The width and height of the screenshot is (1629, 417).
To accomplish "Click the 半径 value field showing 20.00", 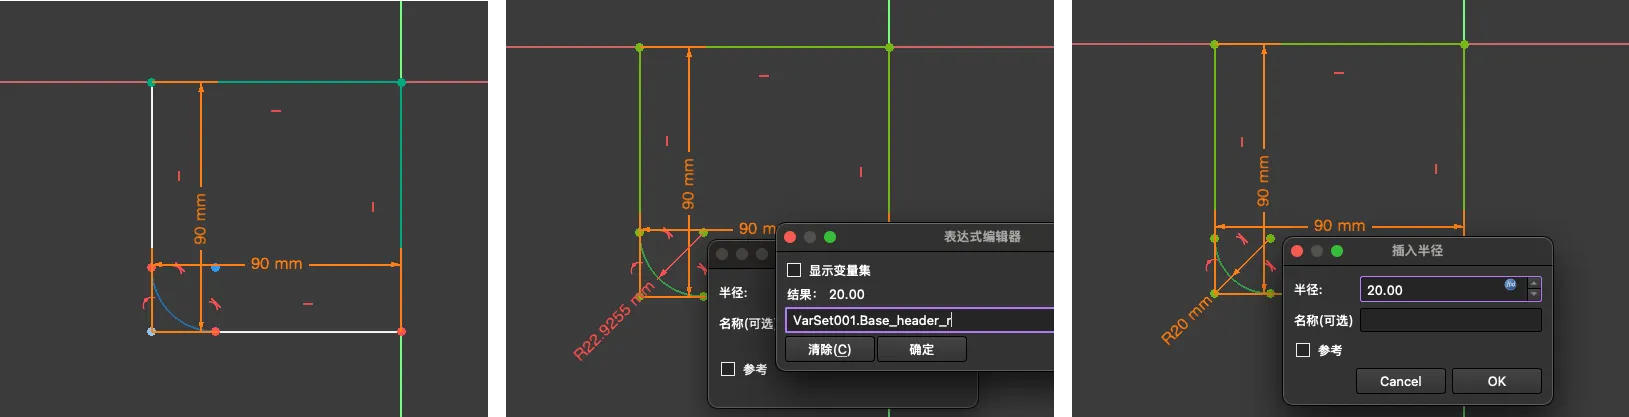I will (x=1430, y=290).
